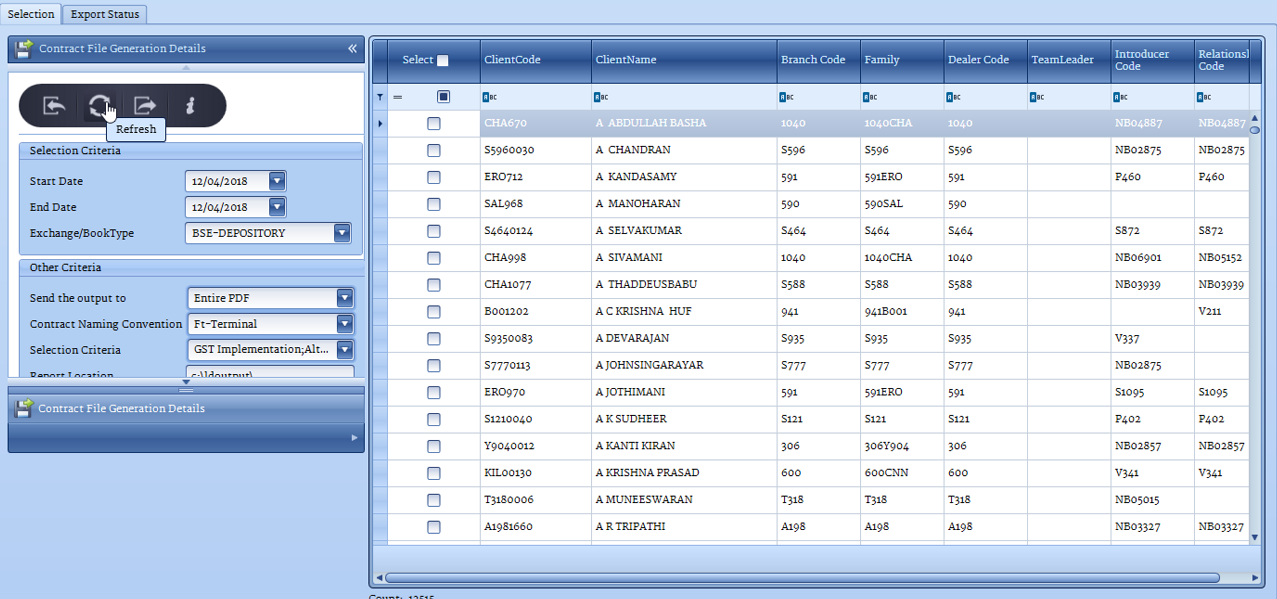Click the Report Location input field

(270, 373)
